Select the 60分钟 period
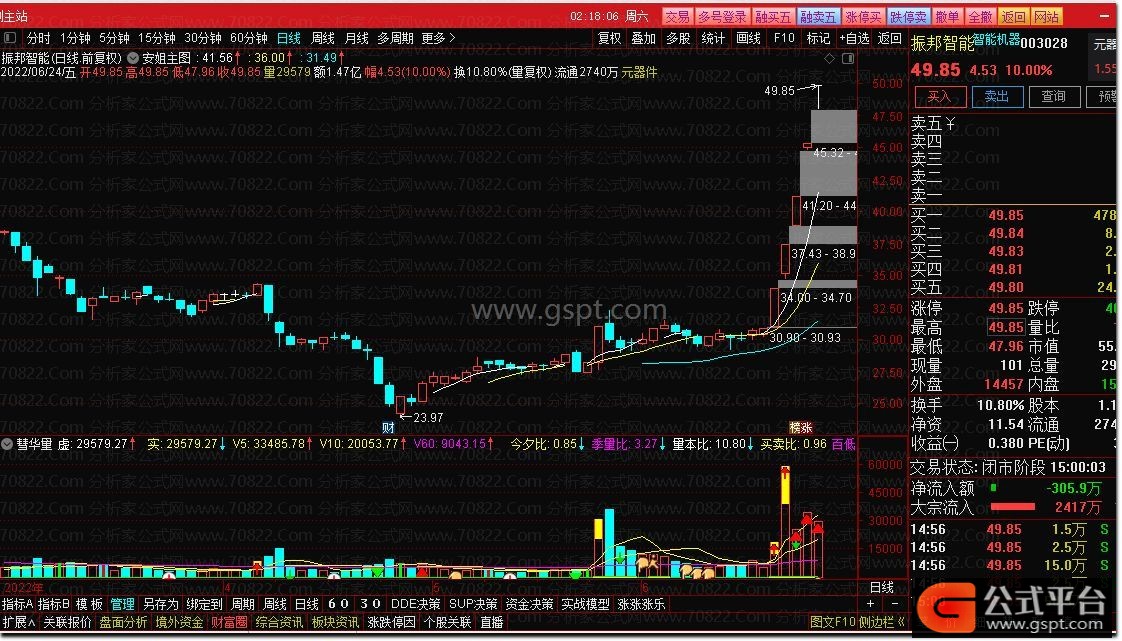This screenshot has height=641, width=1122. 248,38
